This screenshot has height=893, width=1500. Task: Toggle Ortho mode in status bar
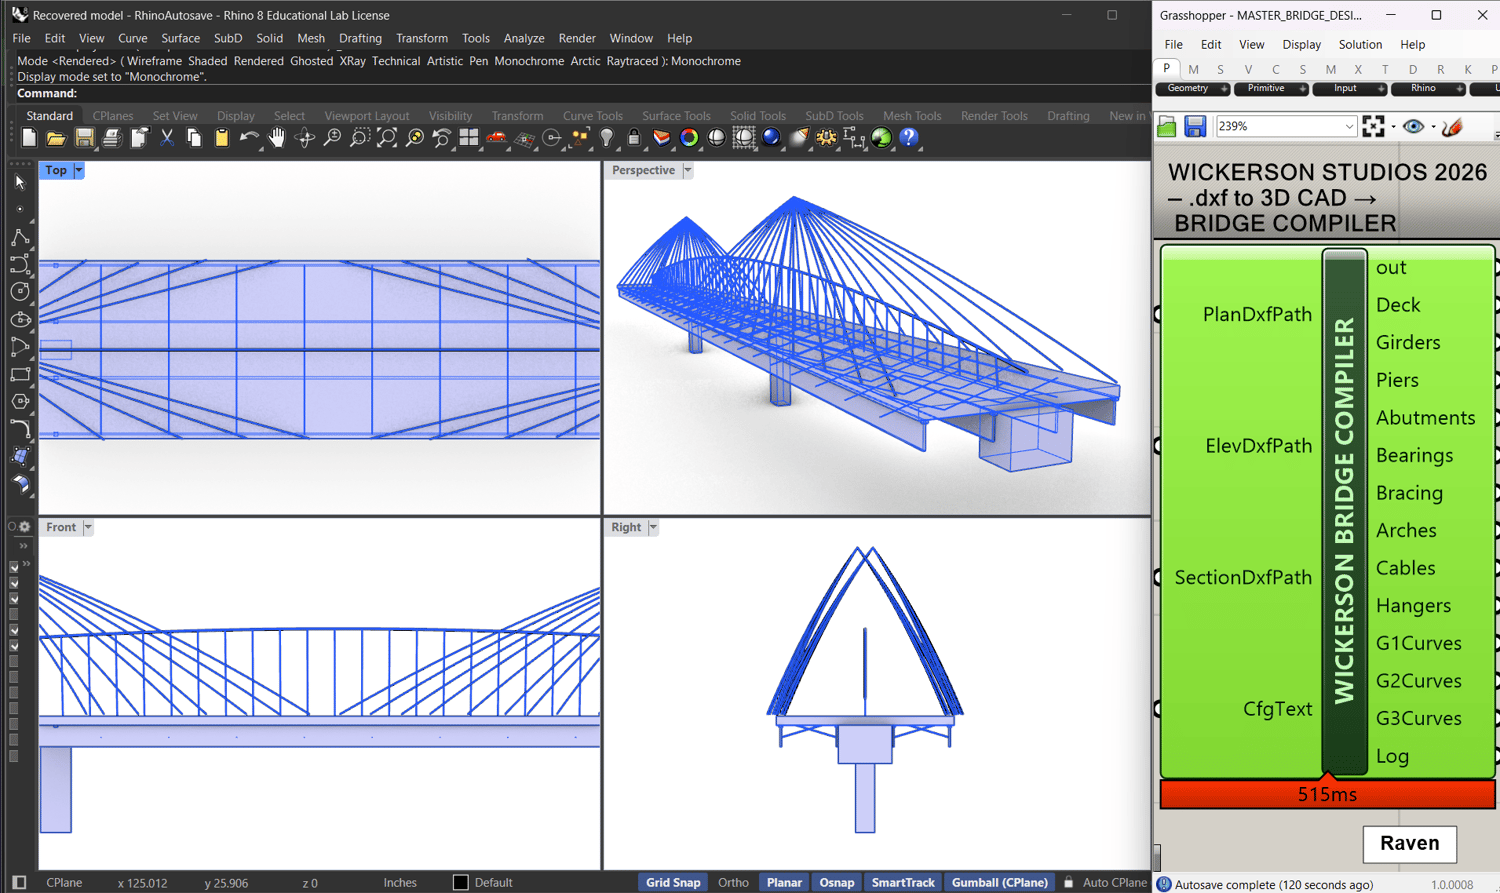pyautogui.click(x=733, y=883)
